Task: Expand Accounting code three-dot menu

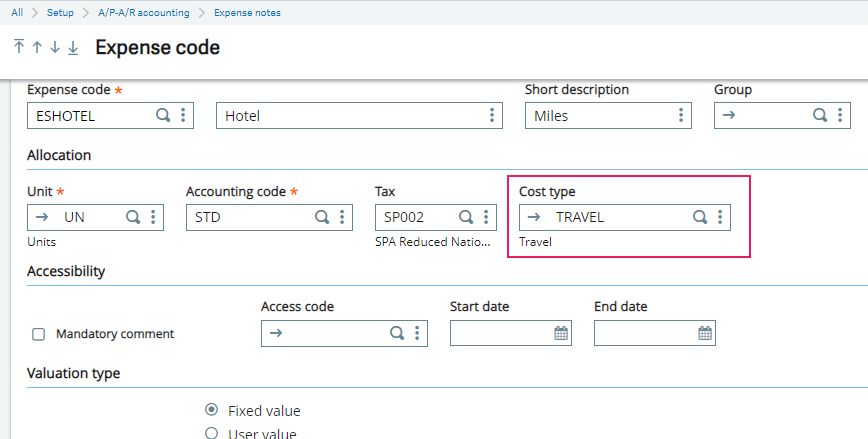Action: (x=342, y=217)
